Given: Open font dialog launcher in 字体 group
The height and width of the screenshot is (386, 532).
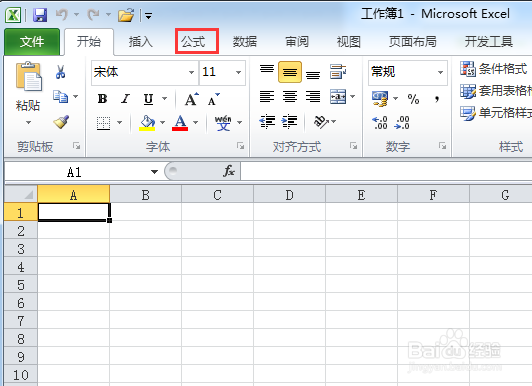Looking at the screenshot, I should click(x=241, y=146).
